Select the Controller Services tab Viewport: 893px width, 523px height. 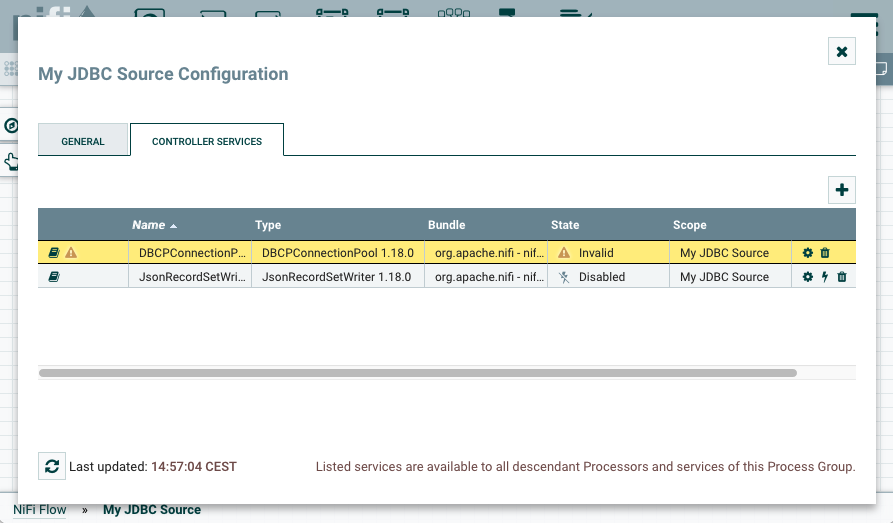click(207, 141)
